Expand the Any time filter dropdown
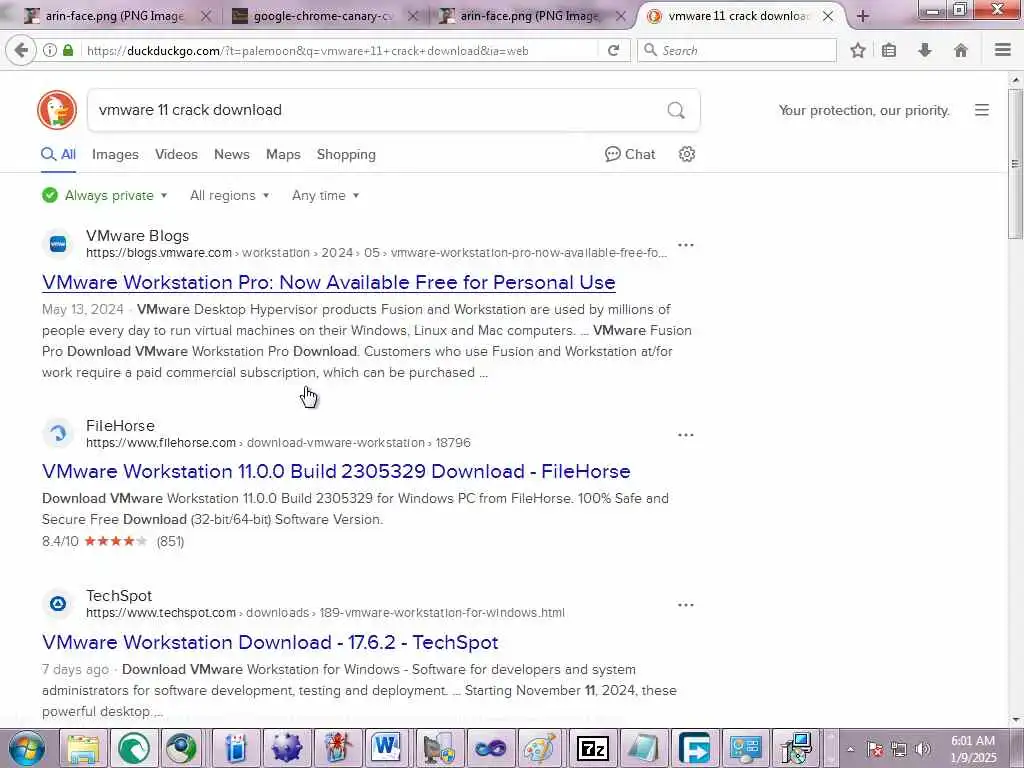1024x768 pixels. [325, 195]
